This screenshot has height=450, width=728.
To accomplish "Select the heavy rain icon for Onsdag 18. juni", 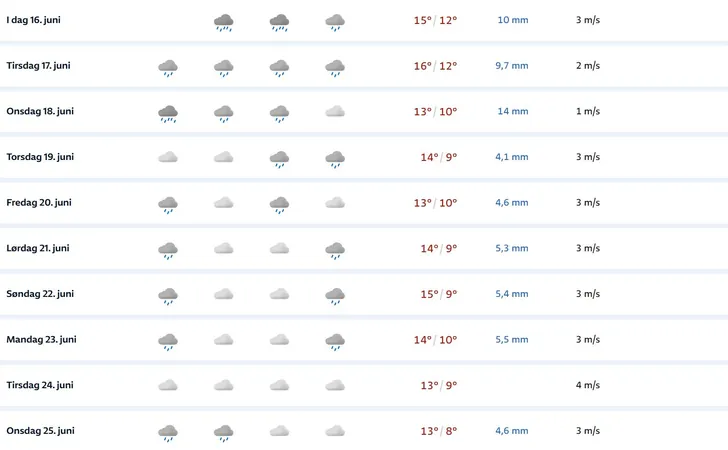I will coord(168,114).
